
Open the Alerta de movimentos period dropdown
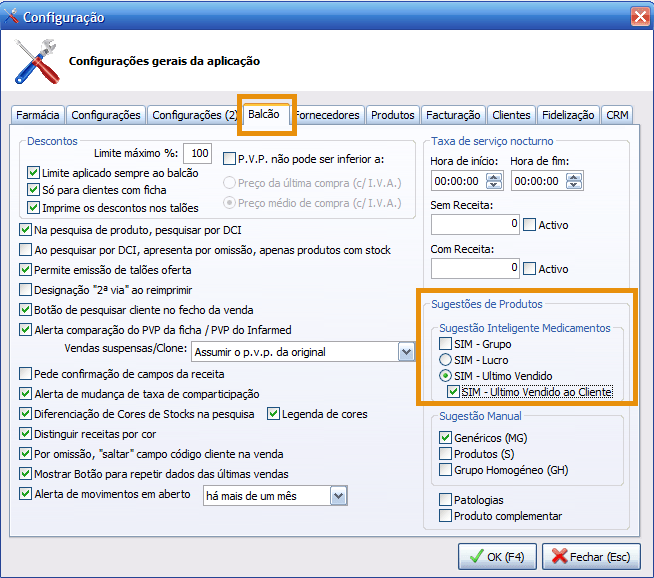point(338,496)
